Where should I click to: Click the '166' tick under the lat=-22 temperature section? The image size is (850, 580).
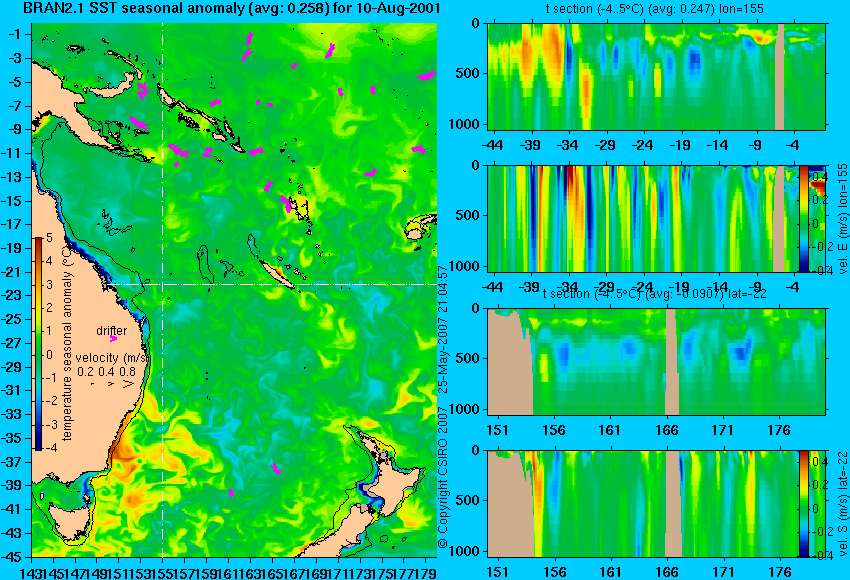pyautogui.click(x=666, y=430)
